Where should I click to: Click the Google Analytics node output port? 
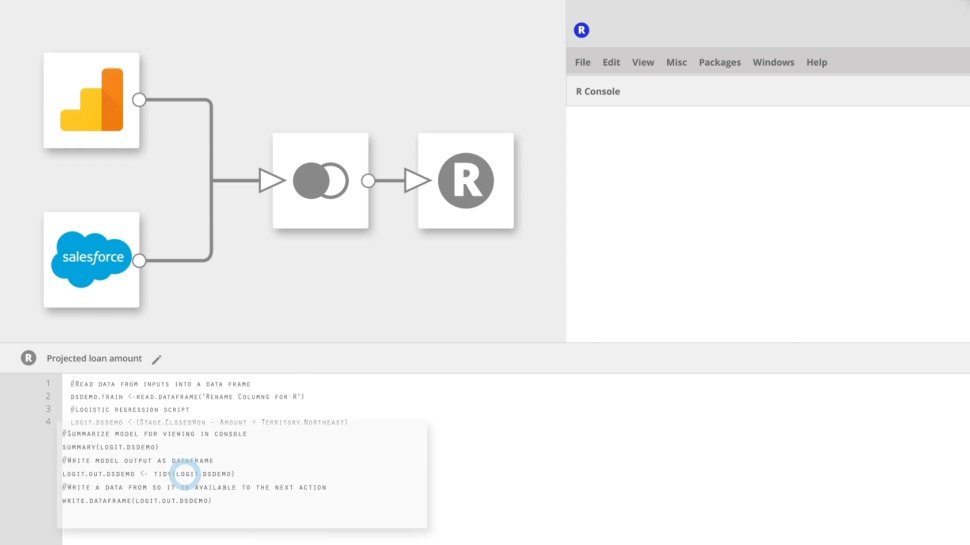coord(139,100)
